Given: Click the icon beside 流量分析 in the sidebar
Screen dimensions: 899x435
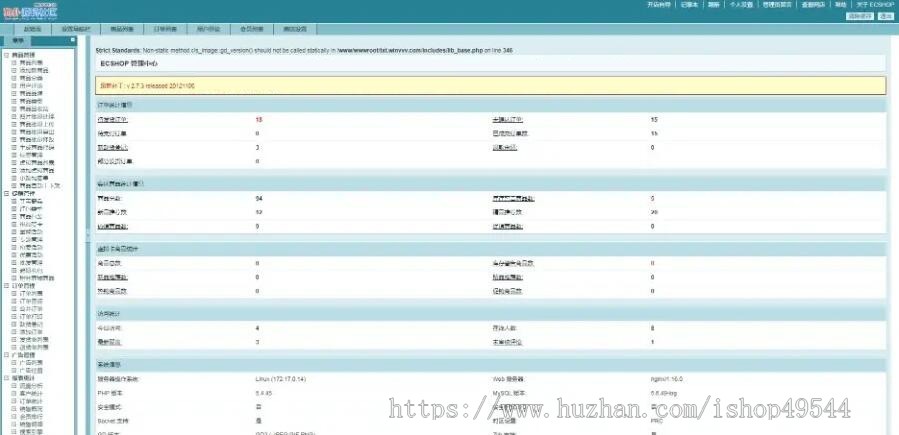Looking at the screenshot, I should (x=14, y=386).
